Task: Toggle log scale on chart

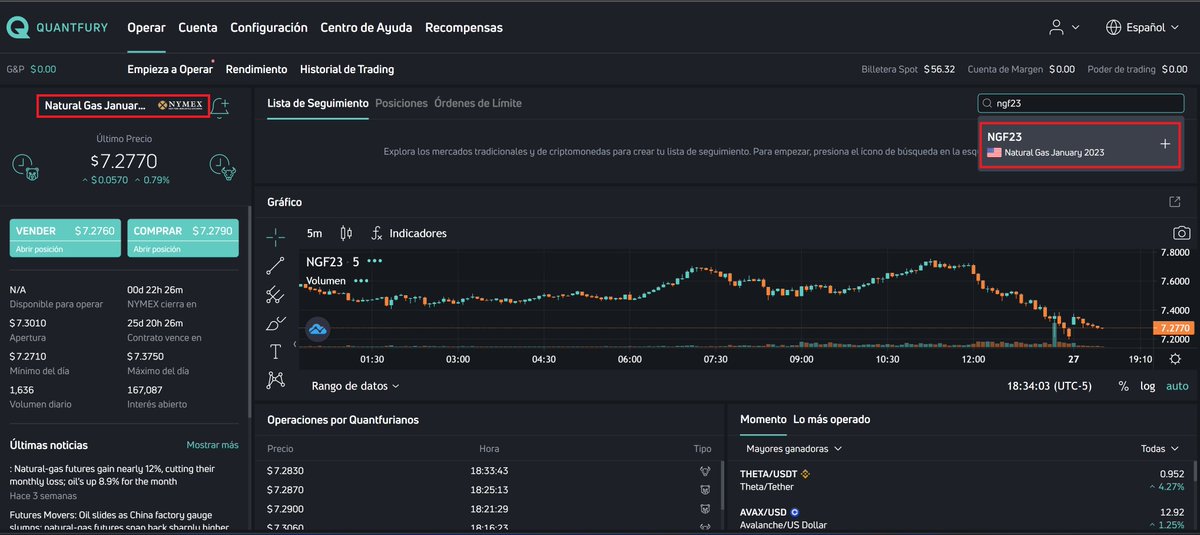Action: [1148, 386]
